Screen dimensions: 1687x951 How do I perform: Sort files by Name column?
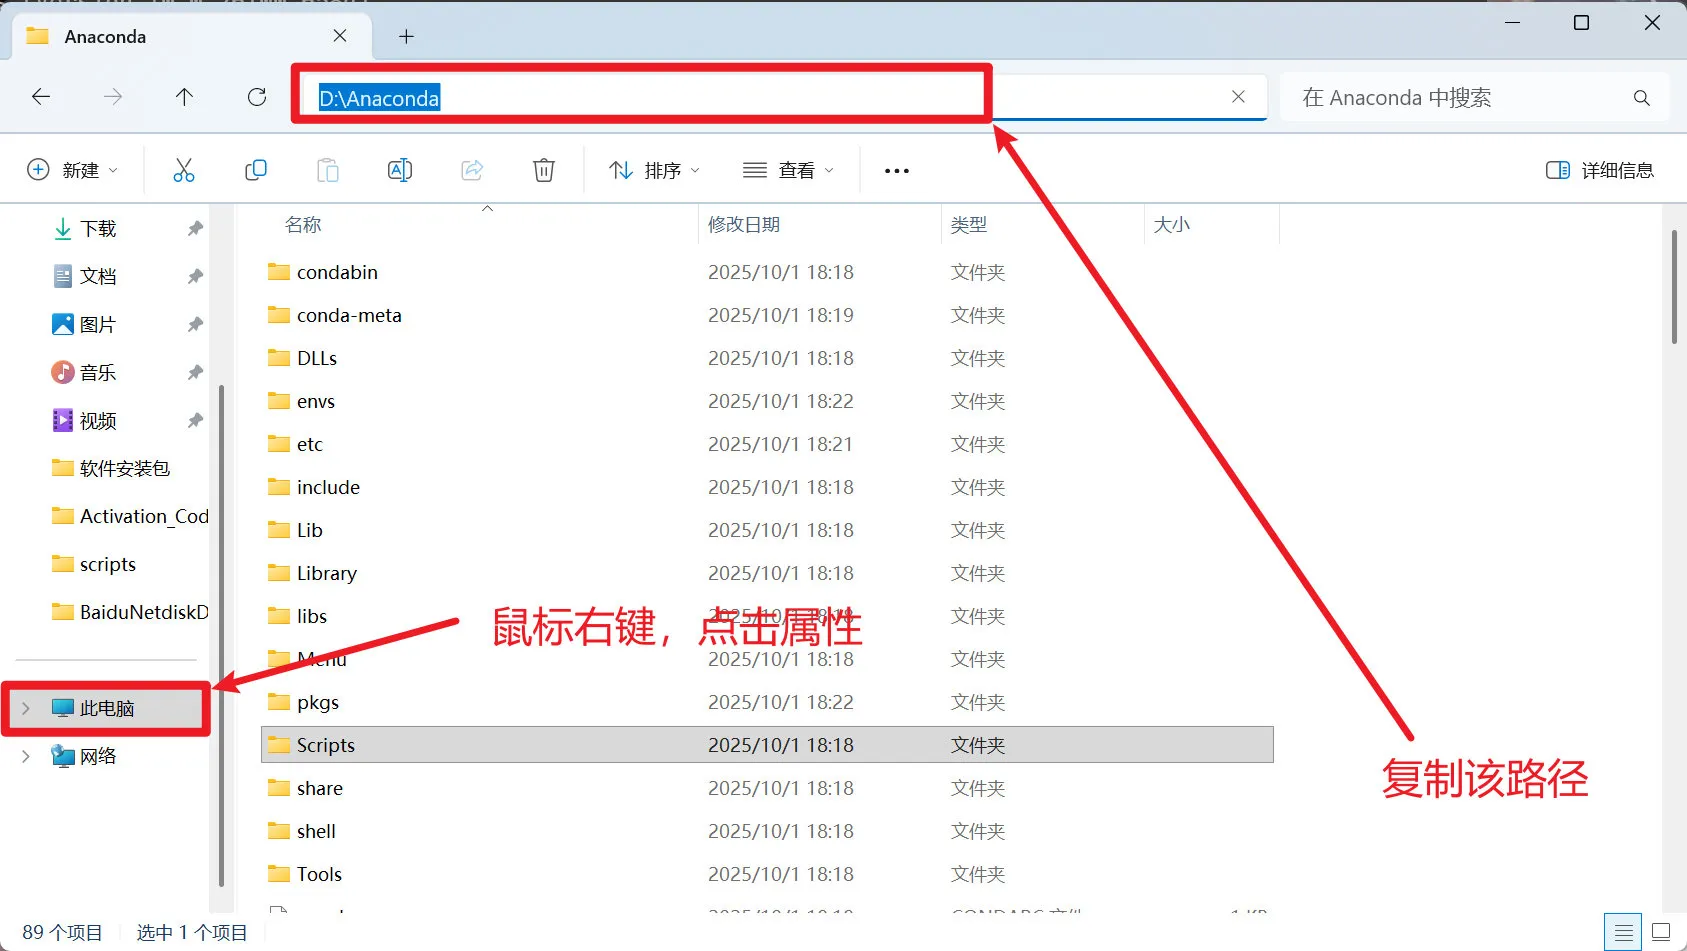point(303,225)
